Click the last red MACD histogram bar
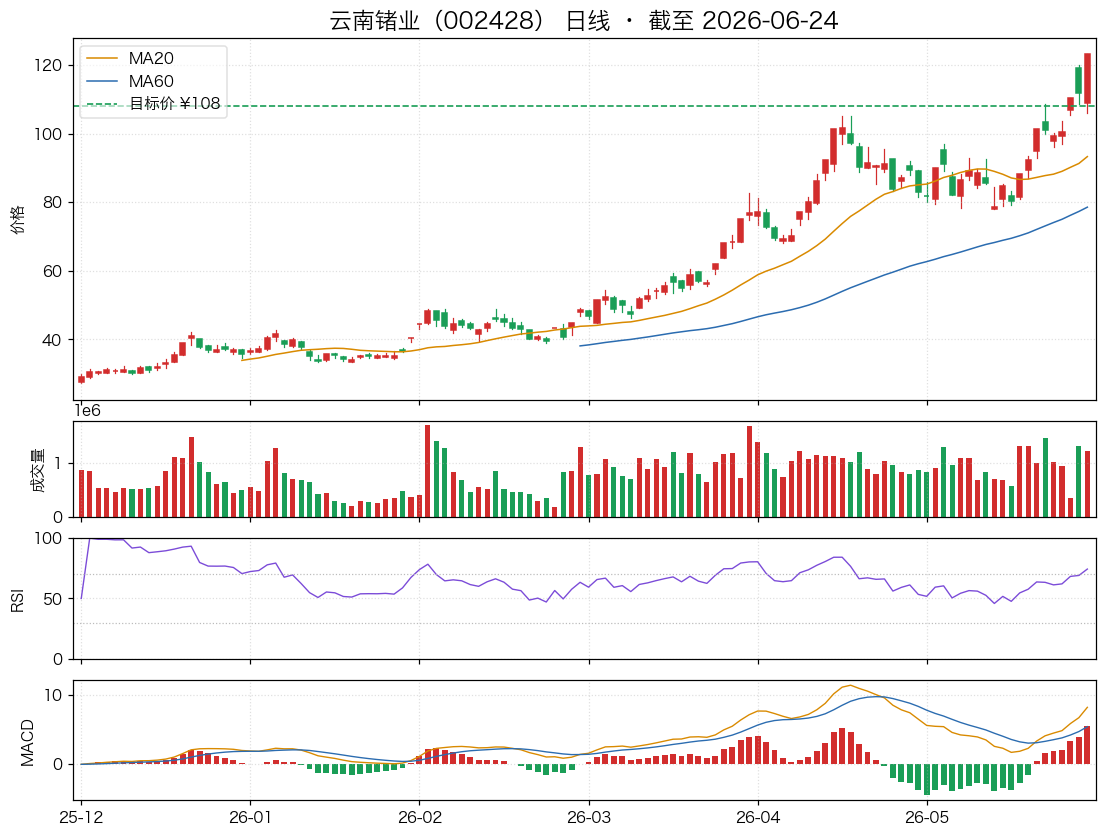Viewport: 1106px width, 837px height. coord(1087,745)
